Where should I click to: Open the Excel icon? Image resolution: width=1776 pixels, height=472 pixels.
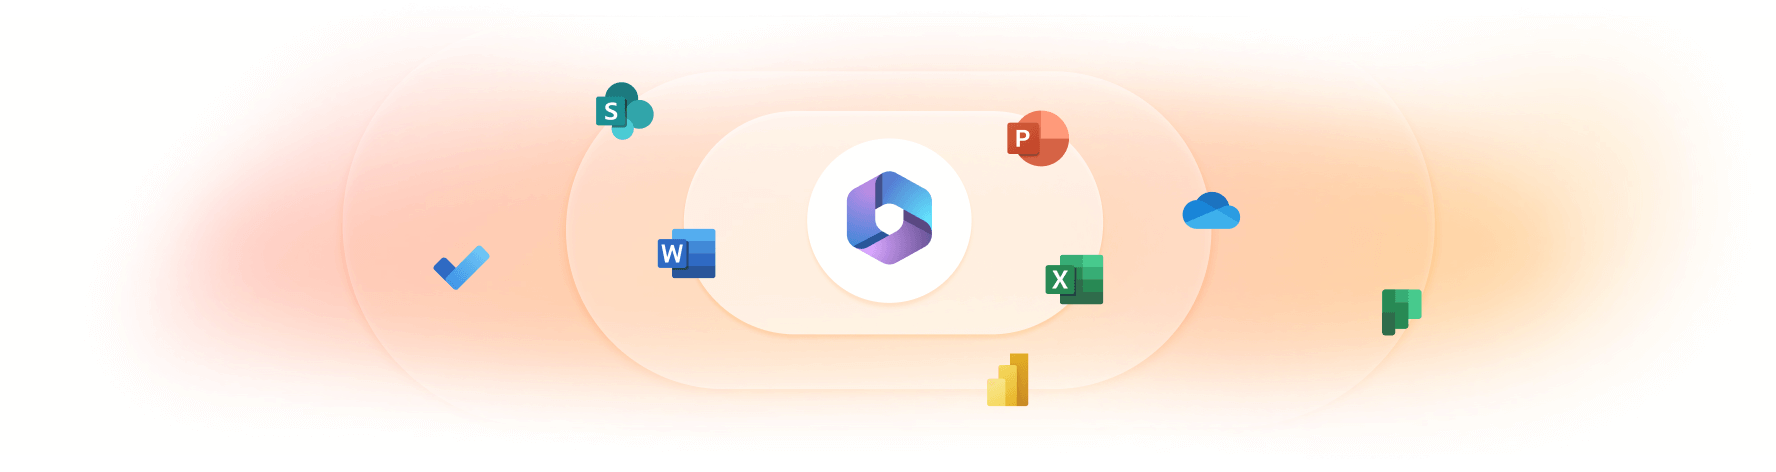click(1074, 279)
